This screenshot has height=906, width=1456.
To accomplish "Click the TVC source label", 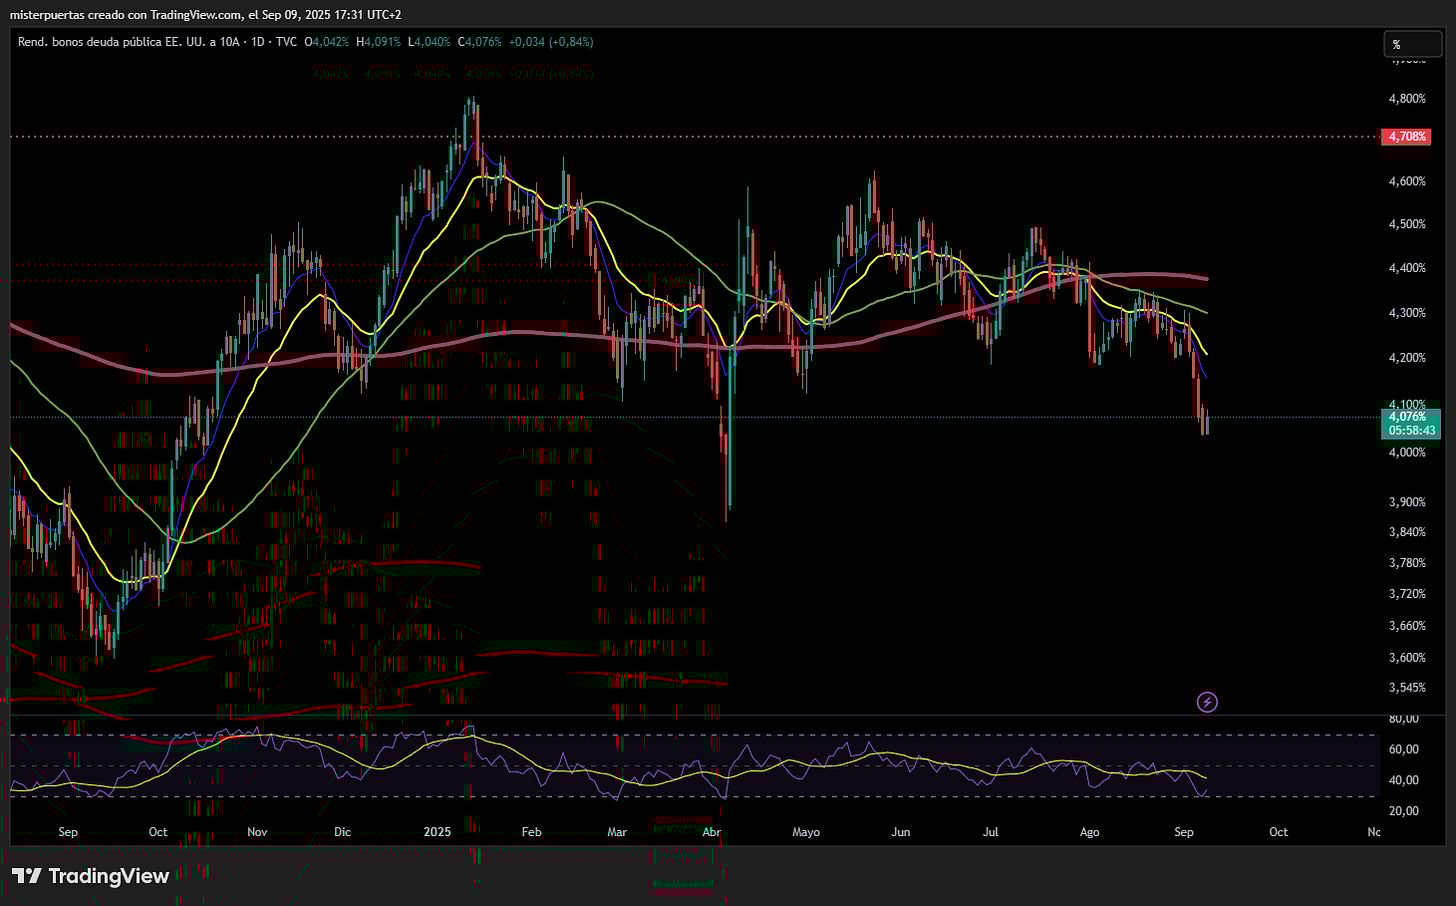I will coord(286,42).
